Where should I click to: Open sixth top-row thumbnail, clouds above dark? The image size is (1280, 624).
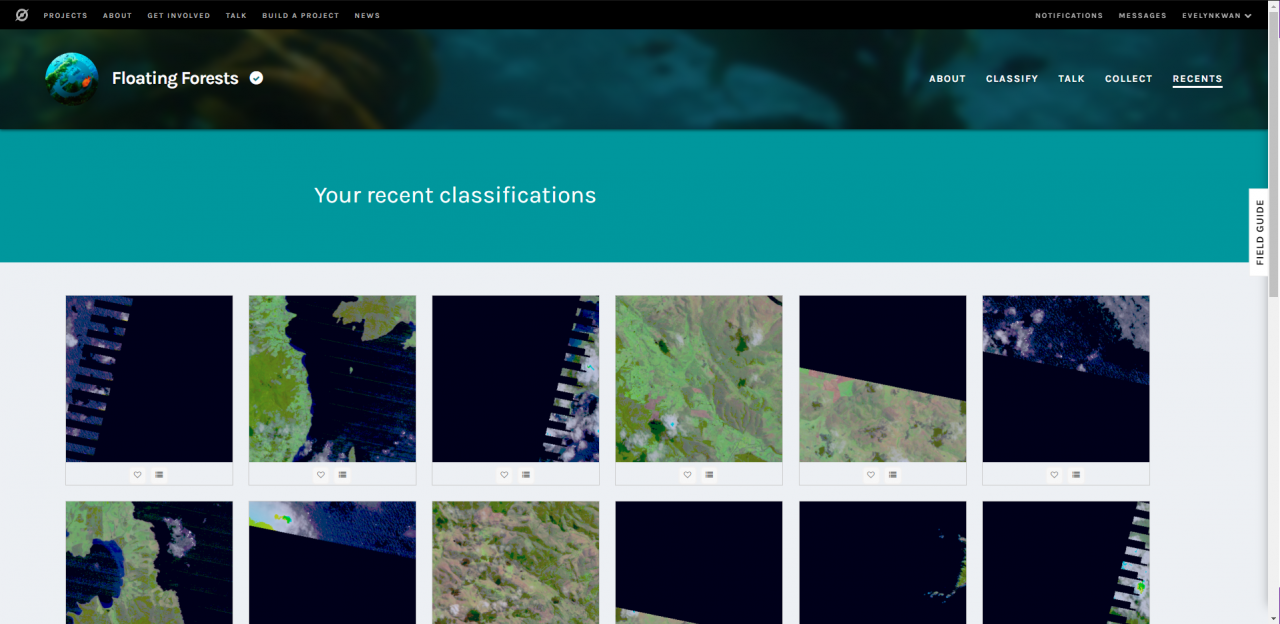pyautogui.click(x=1066, y=379)
